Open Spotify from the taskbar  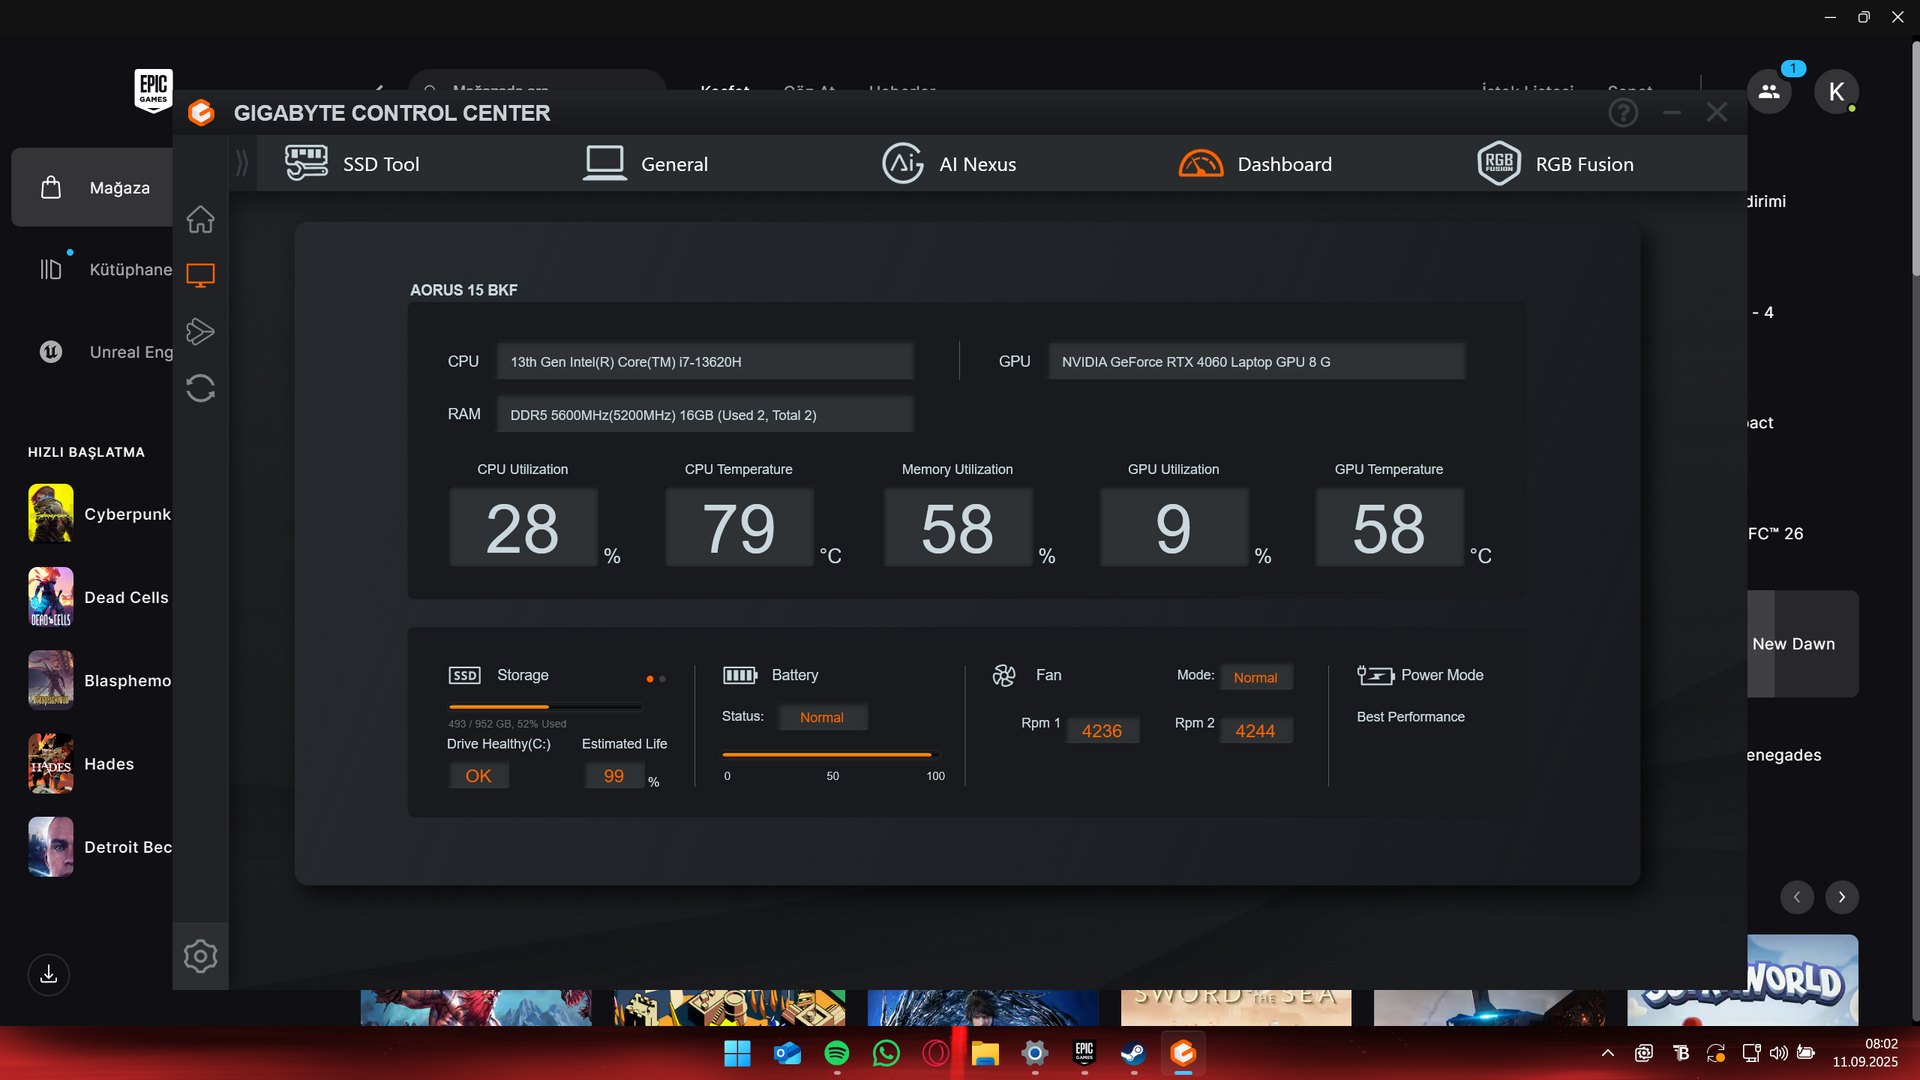click(836, 1054)
